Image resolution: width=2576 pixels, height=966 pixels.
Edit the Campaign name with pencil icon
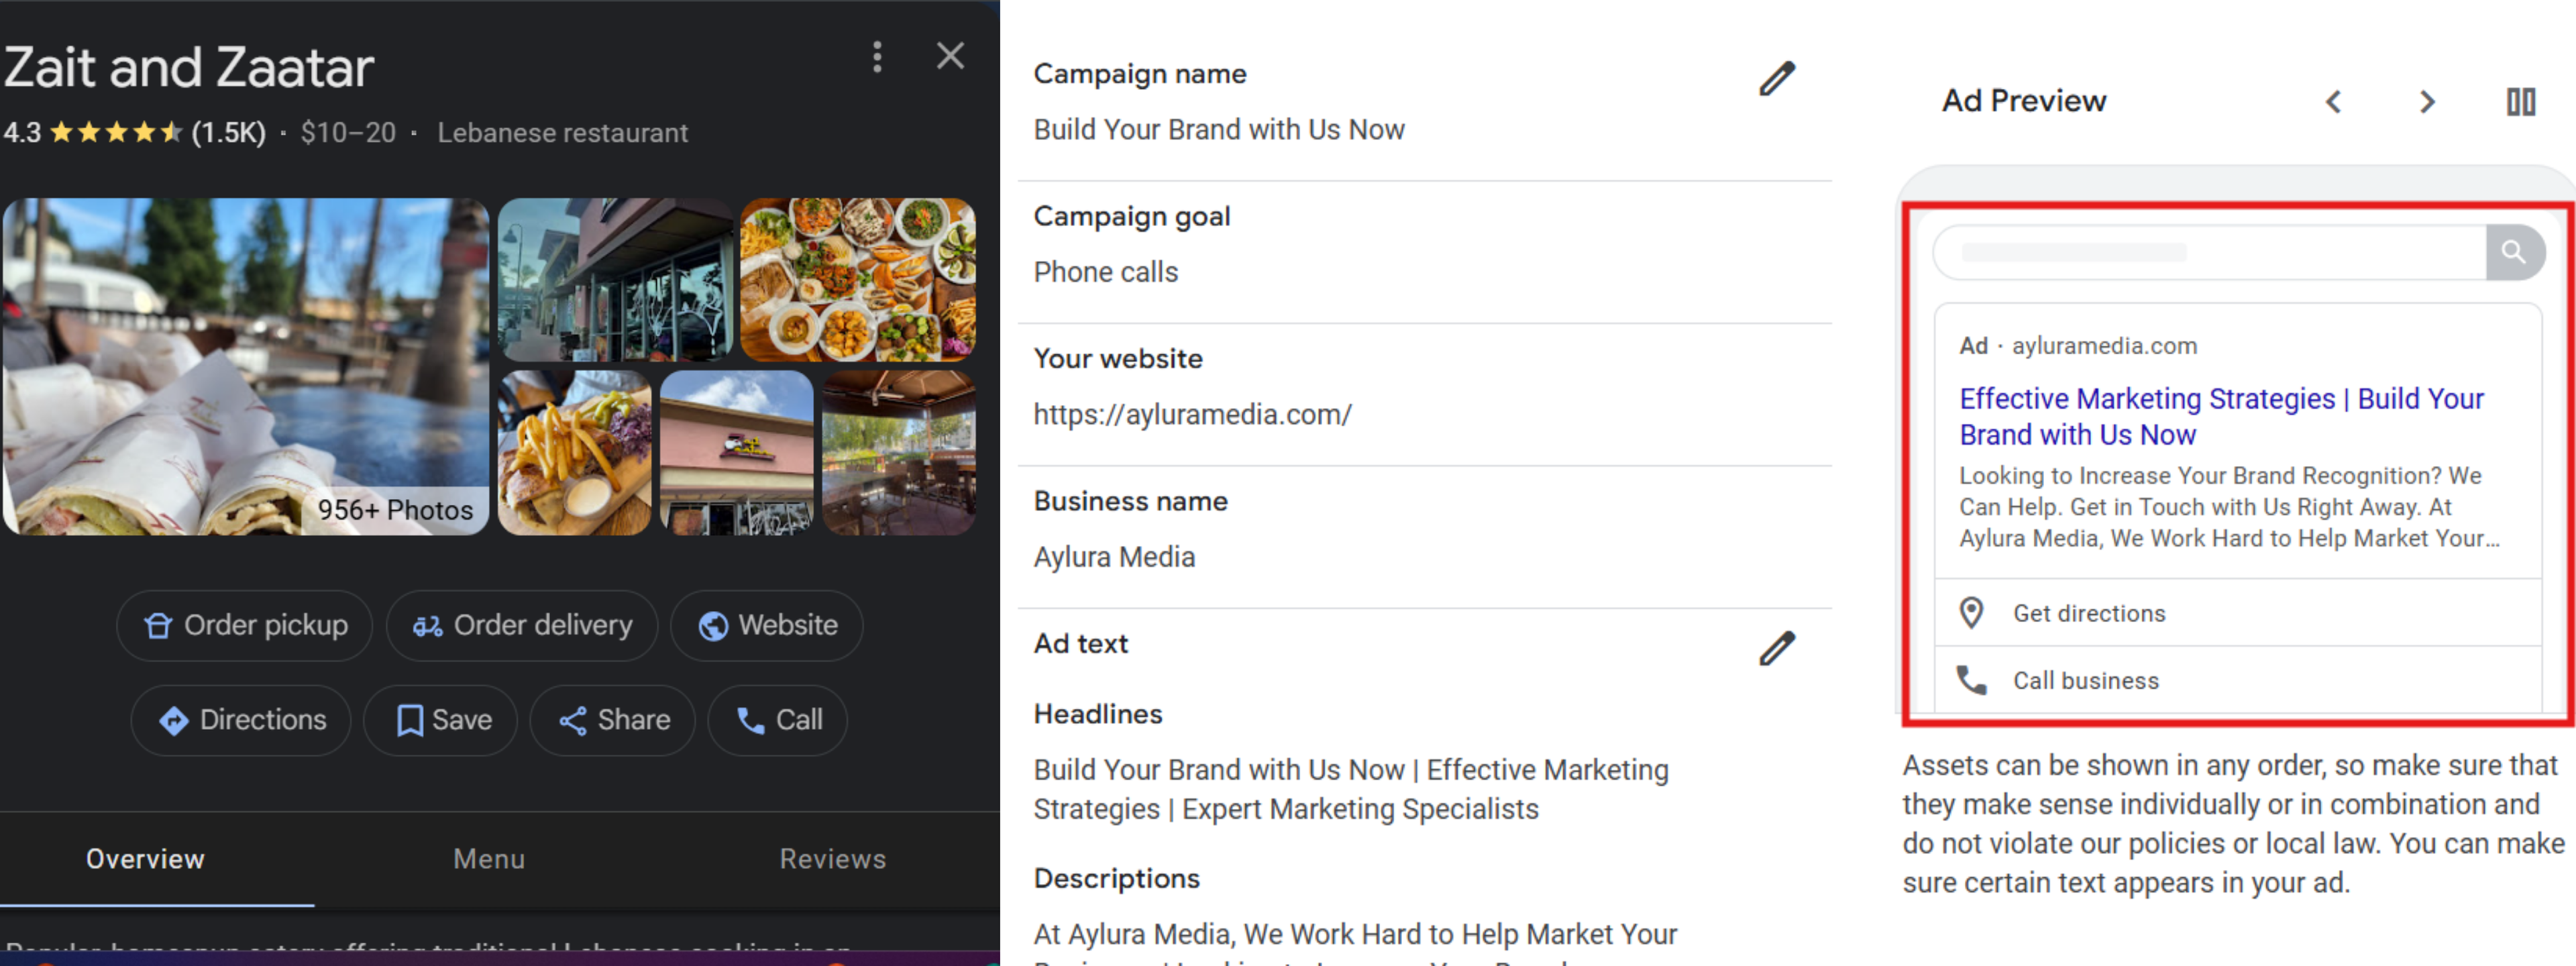[1777, 78]
